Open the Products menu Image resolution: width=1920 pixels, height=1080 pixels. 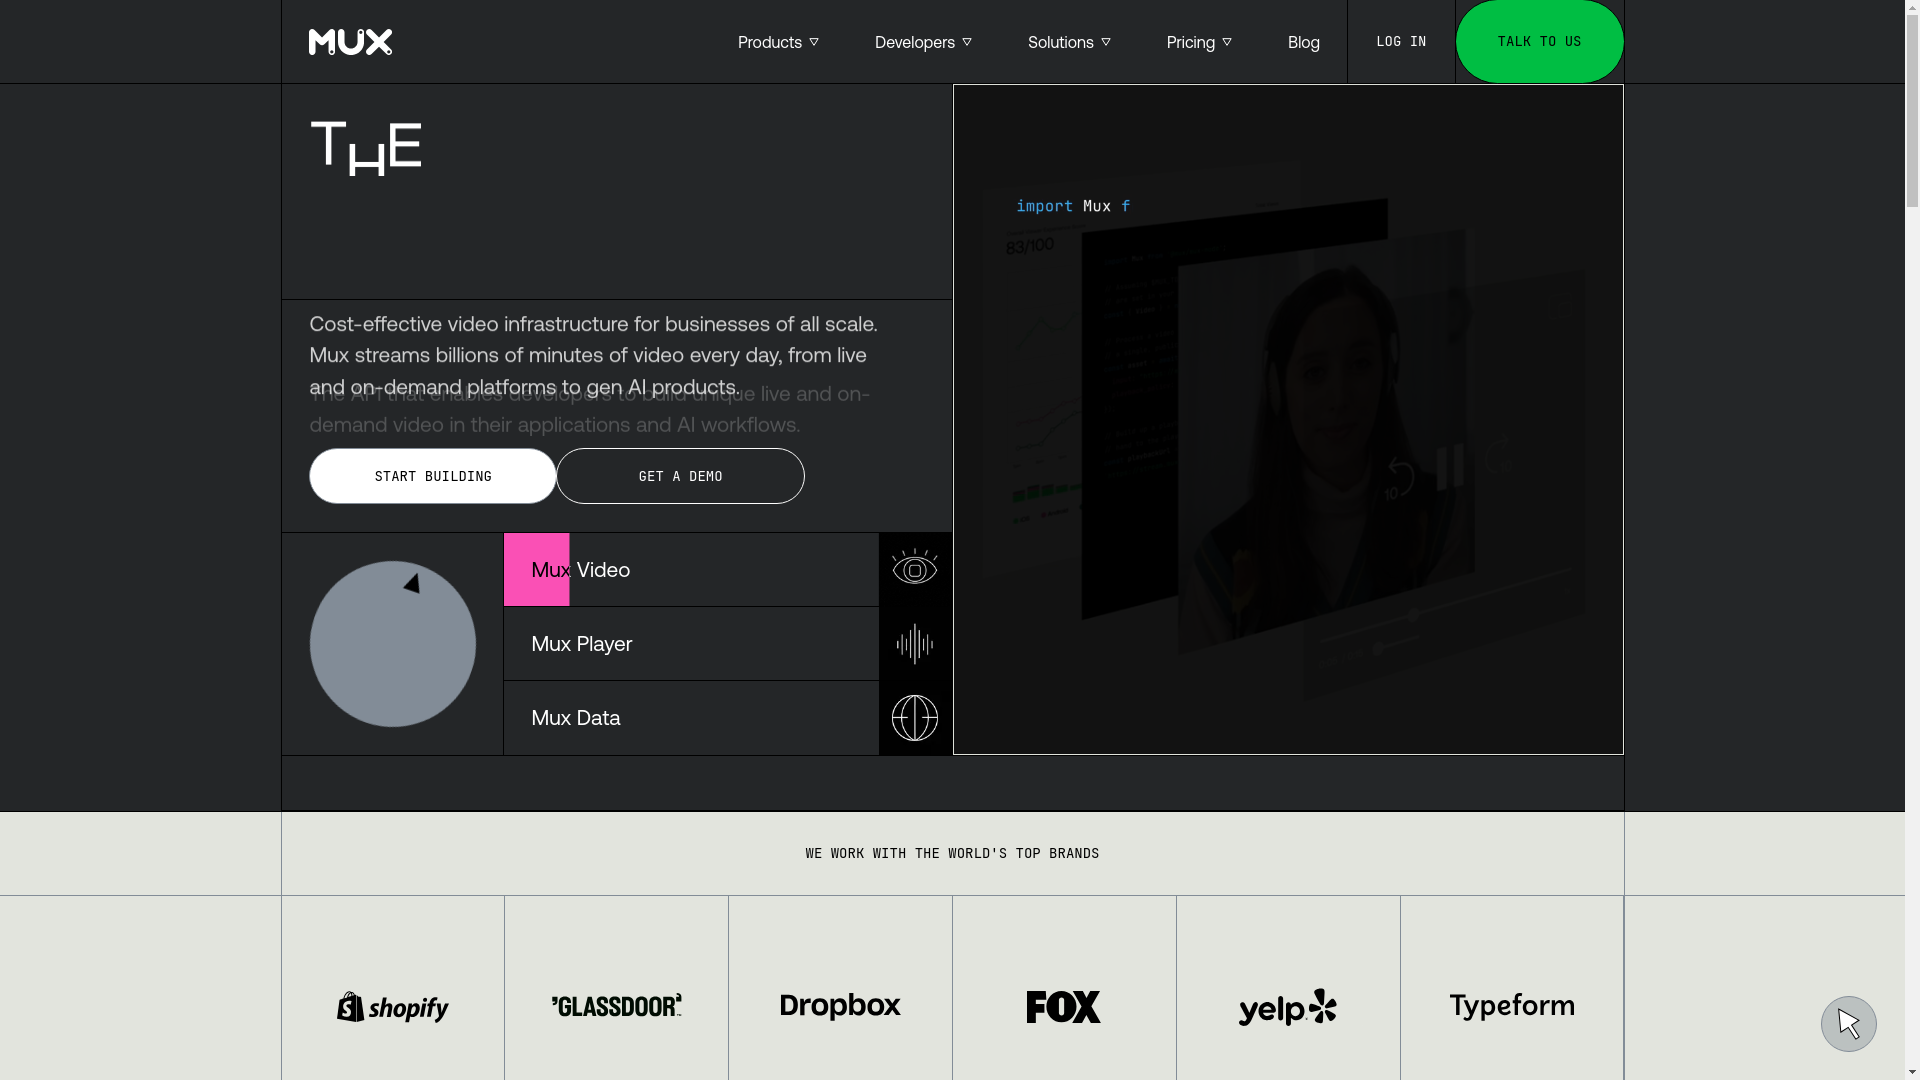[778, 42]
